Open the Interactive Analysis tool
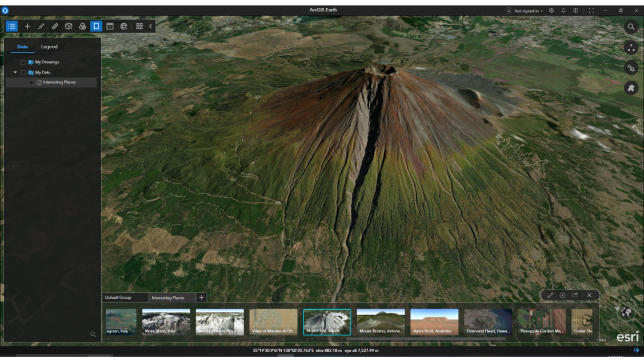 [69, 26]
